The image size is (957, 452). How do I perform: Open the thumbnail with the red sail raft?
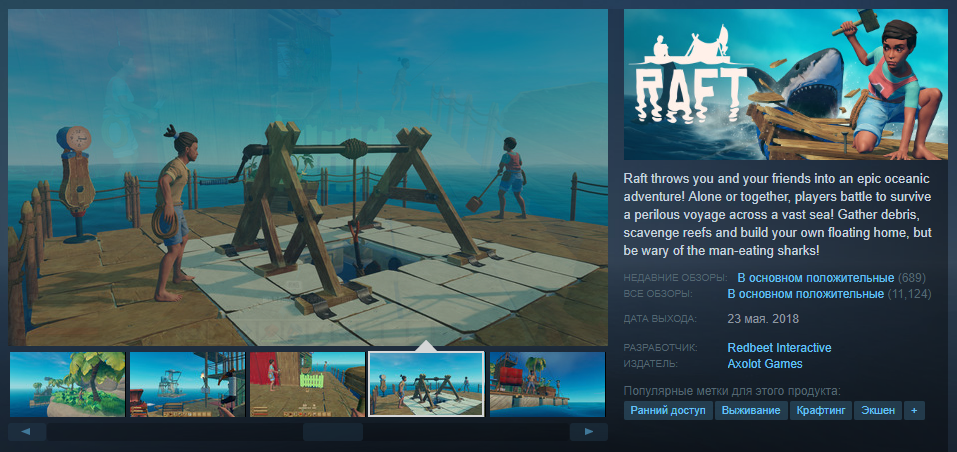point(547,384)
